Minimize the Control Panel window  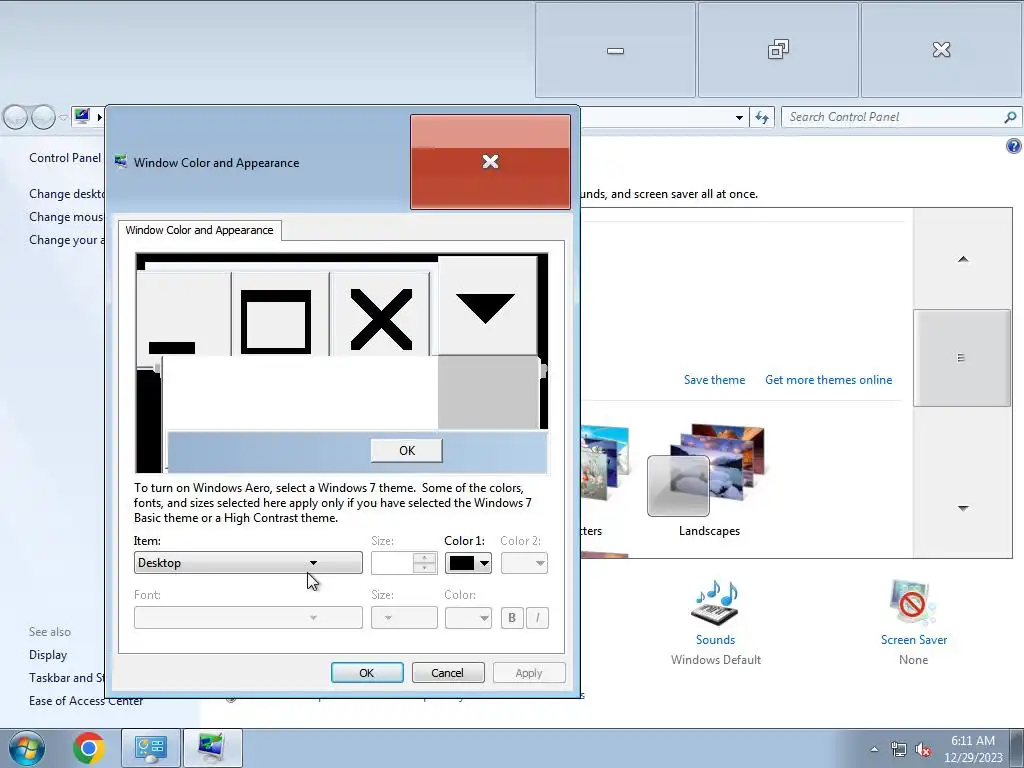coord(615,50)
